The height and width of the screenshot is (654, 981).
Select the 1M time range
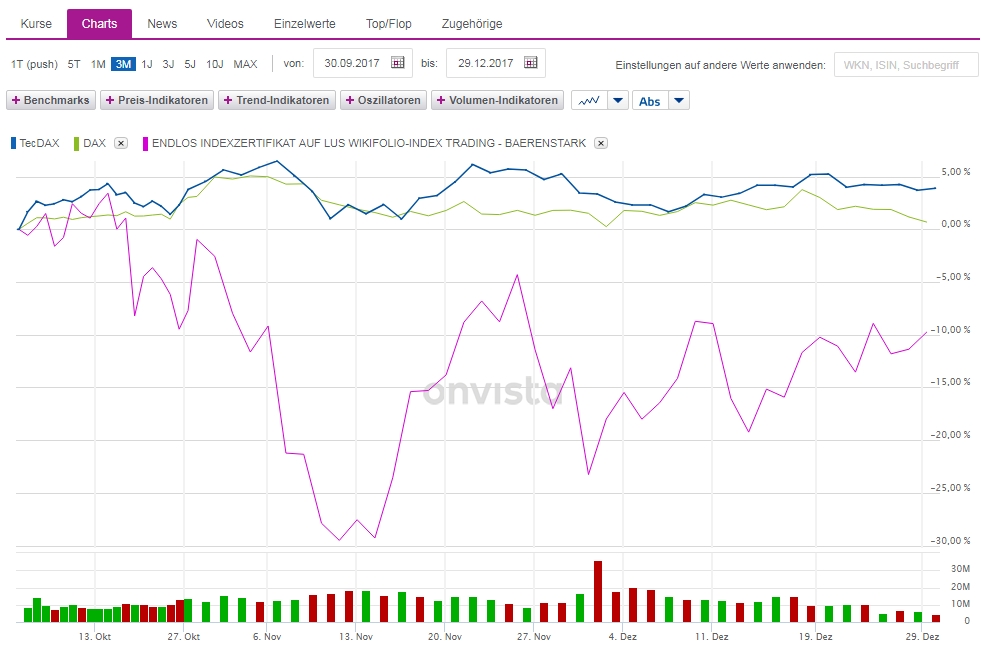(98, 64)
